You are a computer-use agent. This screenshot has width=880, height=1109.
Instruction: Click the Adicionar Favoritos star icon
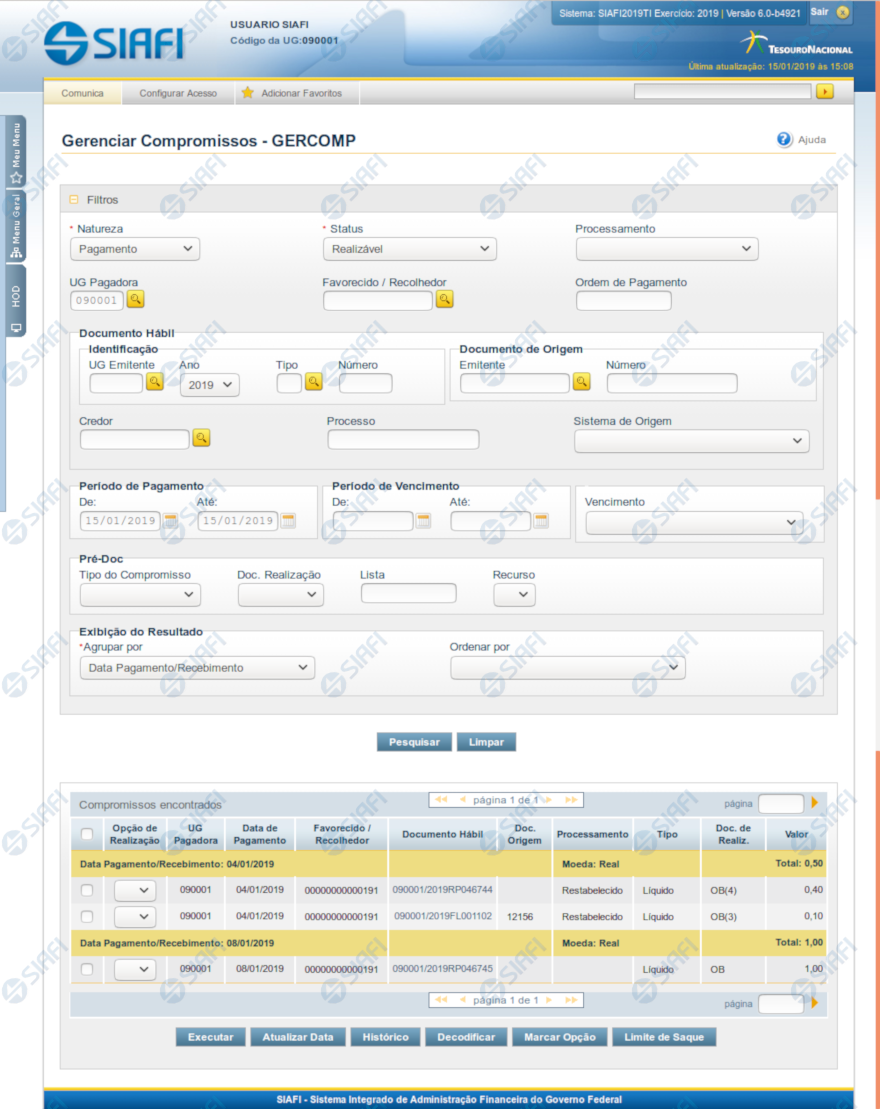click(x=247, y=93)
